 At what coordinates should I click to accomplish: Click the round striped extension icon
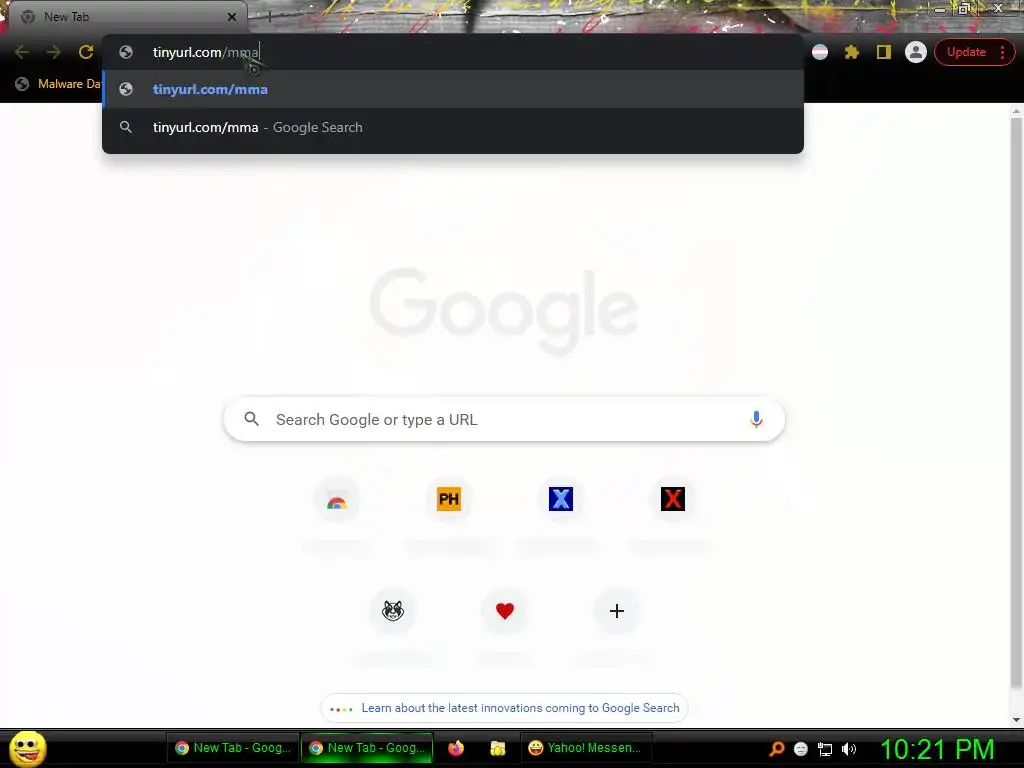[x=820, y=52]
